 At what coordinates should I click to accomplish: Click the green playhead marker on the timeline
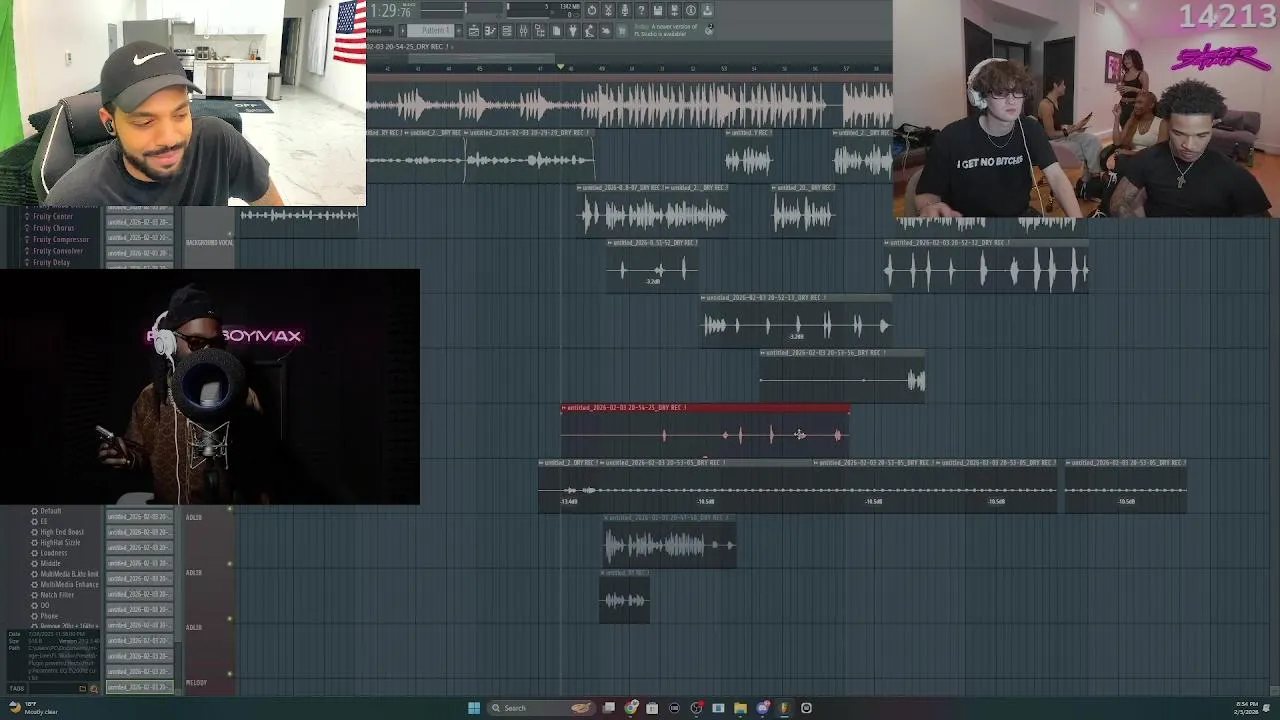(x=560, y=68)
